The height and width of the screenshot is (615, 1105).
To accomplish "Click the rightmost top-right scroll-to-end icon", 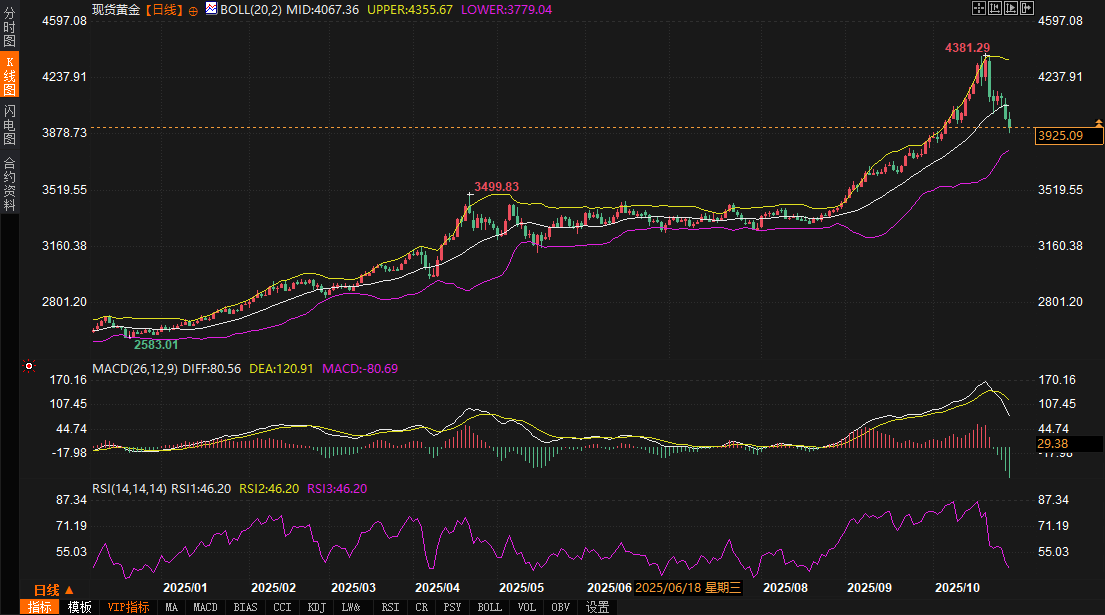I will (1027, 8).
